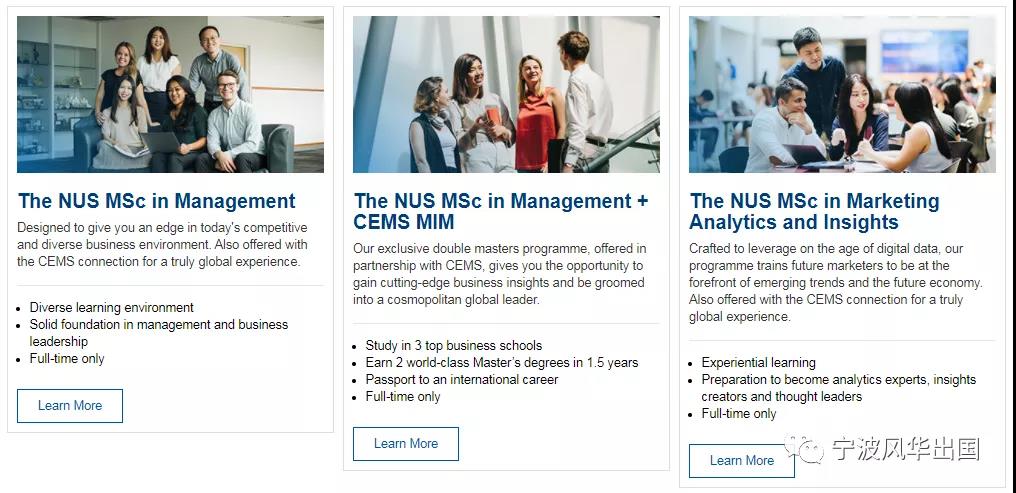Click the 'Experiential learning' bullet
Screen dimensions: 1016x493
(x=759, y=362)
